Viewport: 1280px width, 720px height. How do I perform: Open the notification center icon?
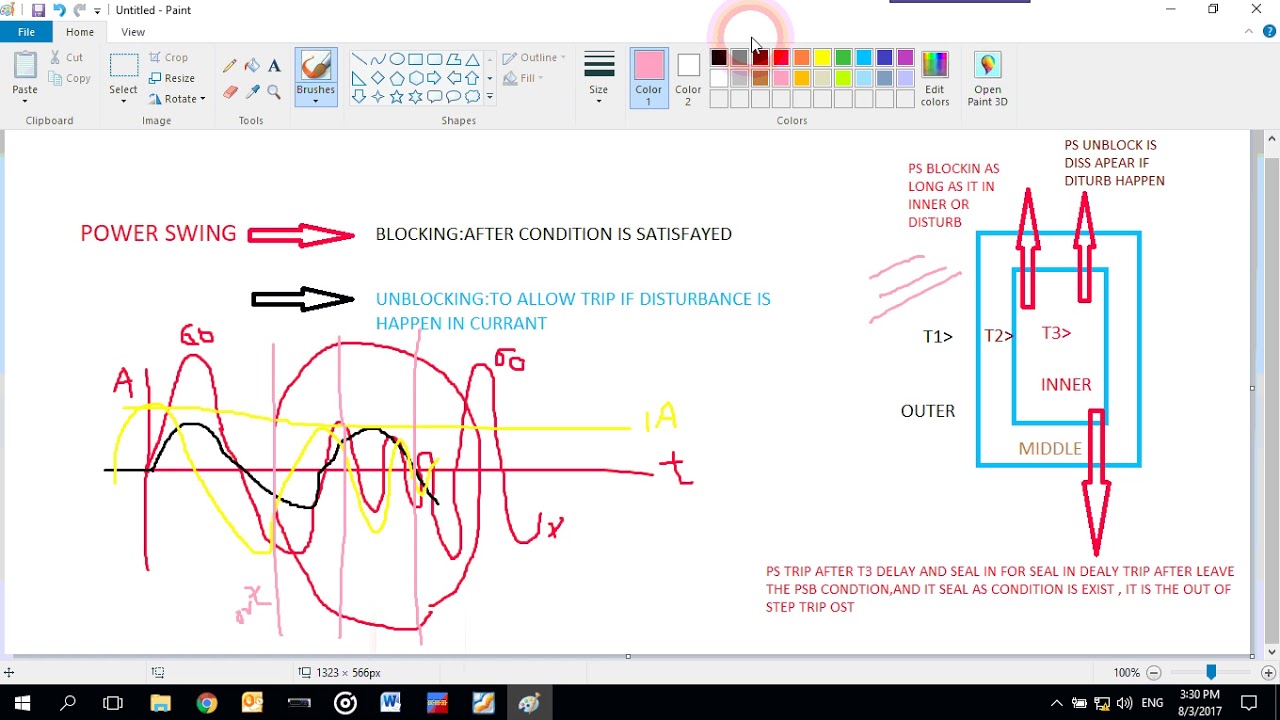coord(1248,703)
